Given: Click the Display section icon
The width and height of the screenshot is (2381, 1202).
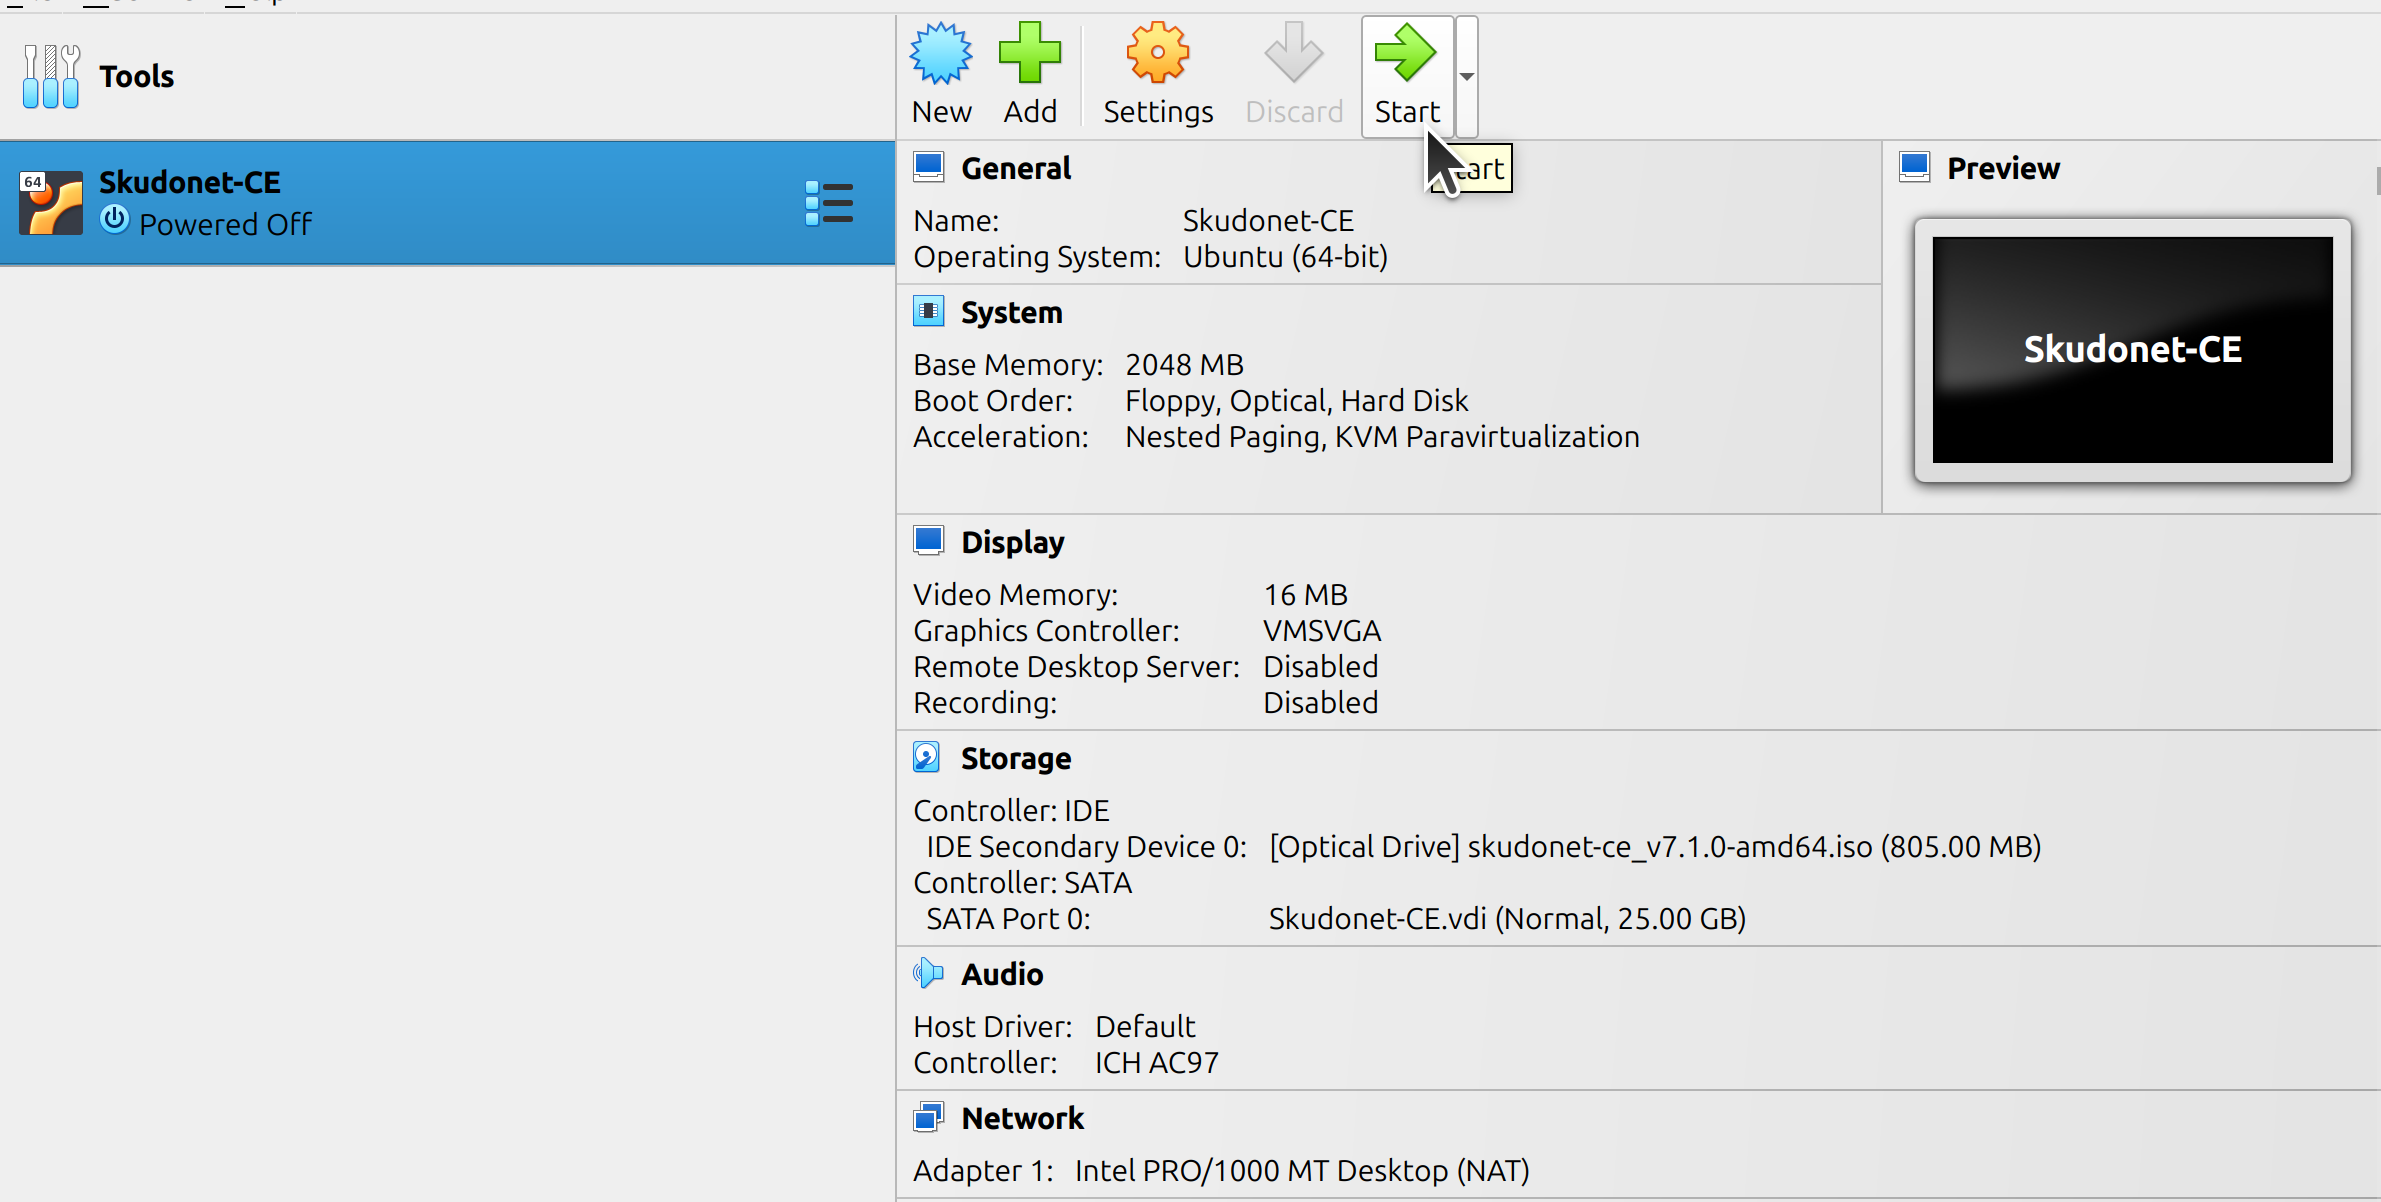Looking at the screenshot, I should point(929,540).
